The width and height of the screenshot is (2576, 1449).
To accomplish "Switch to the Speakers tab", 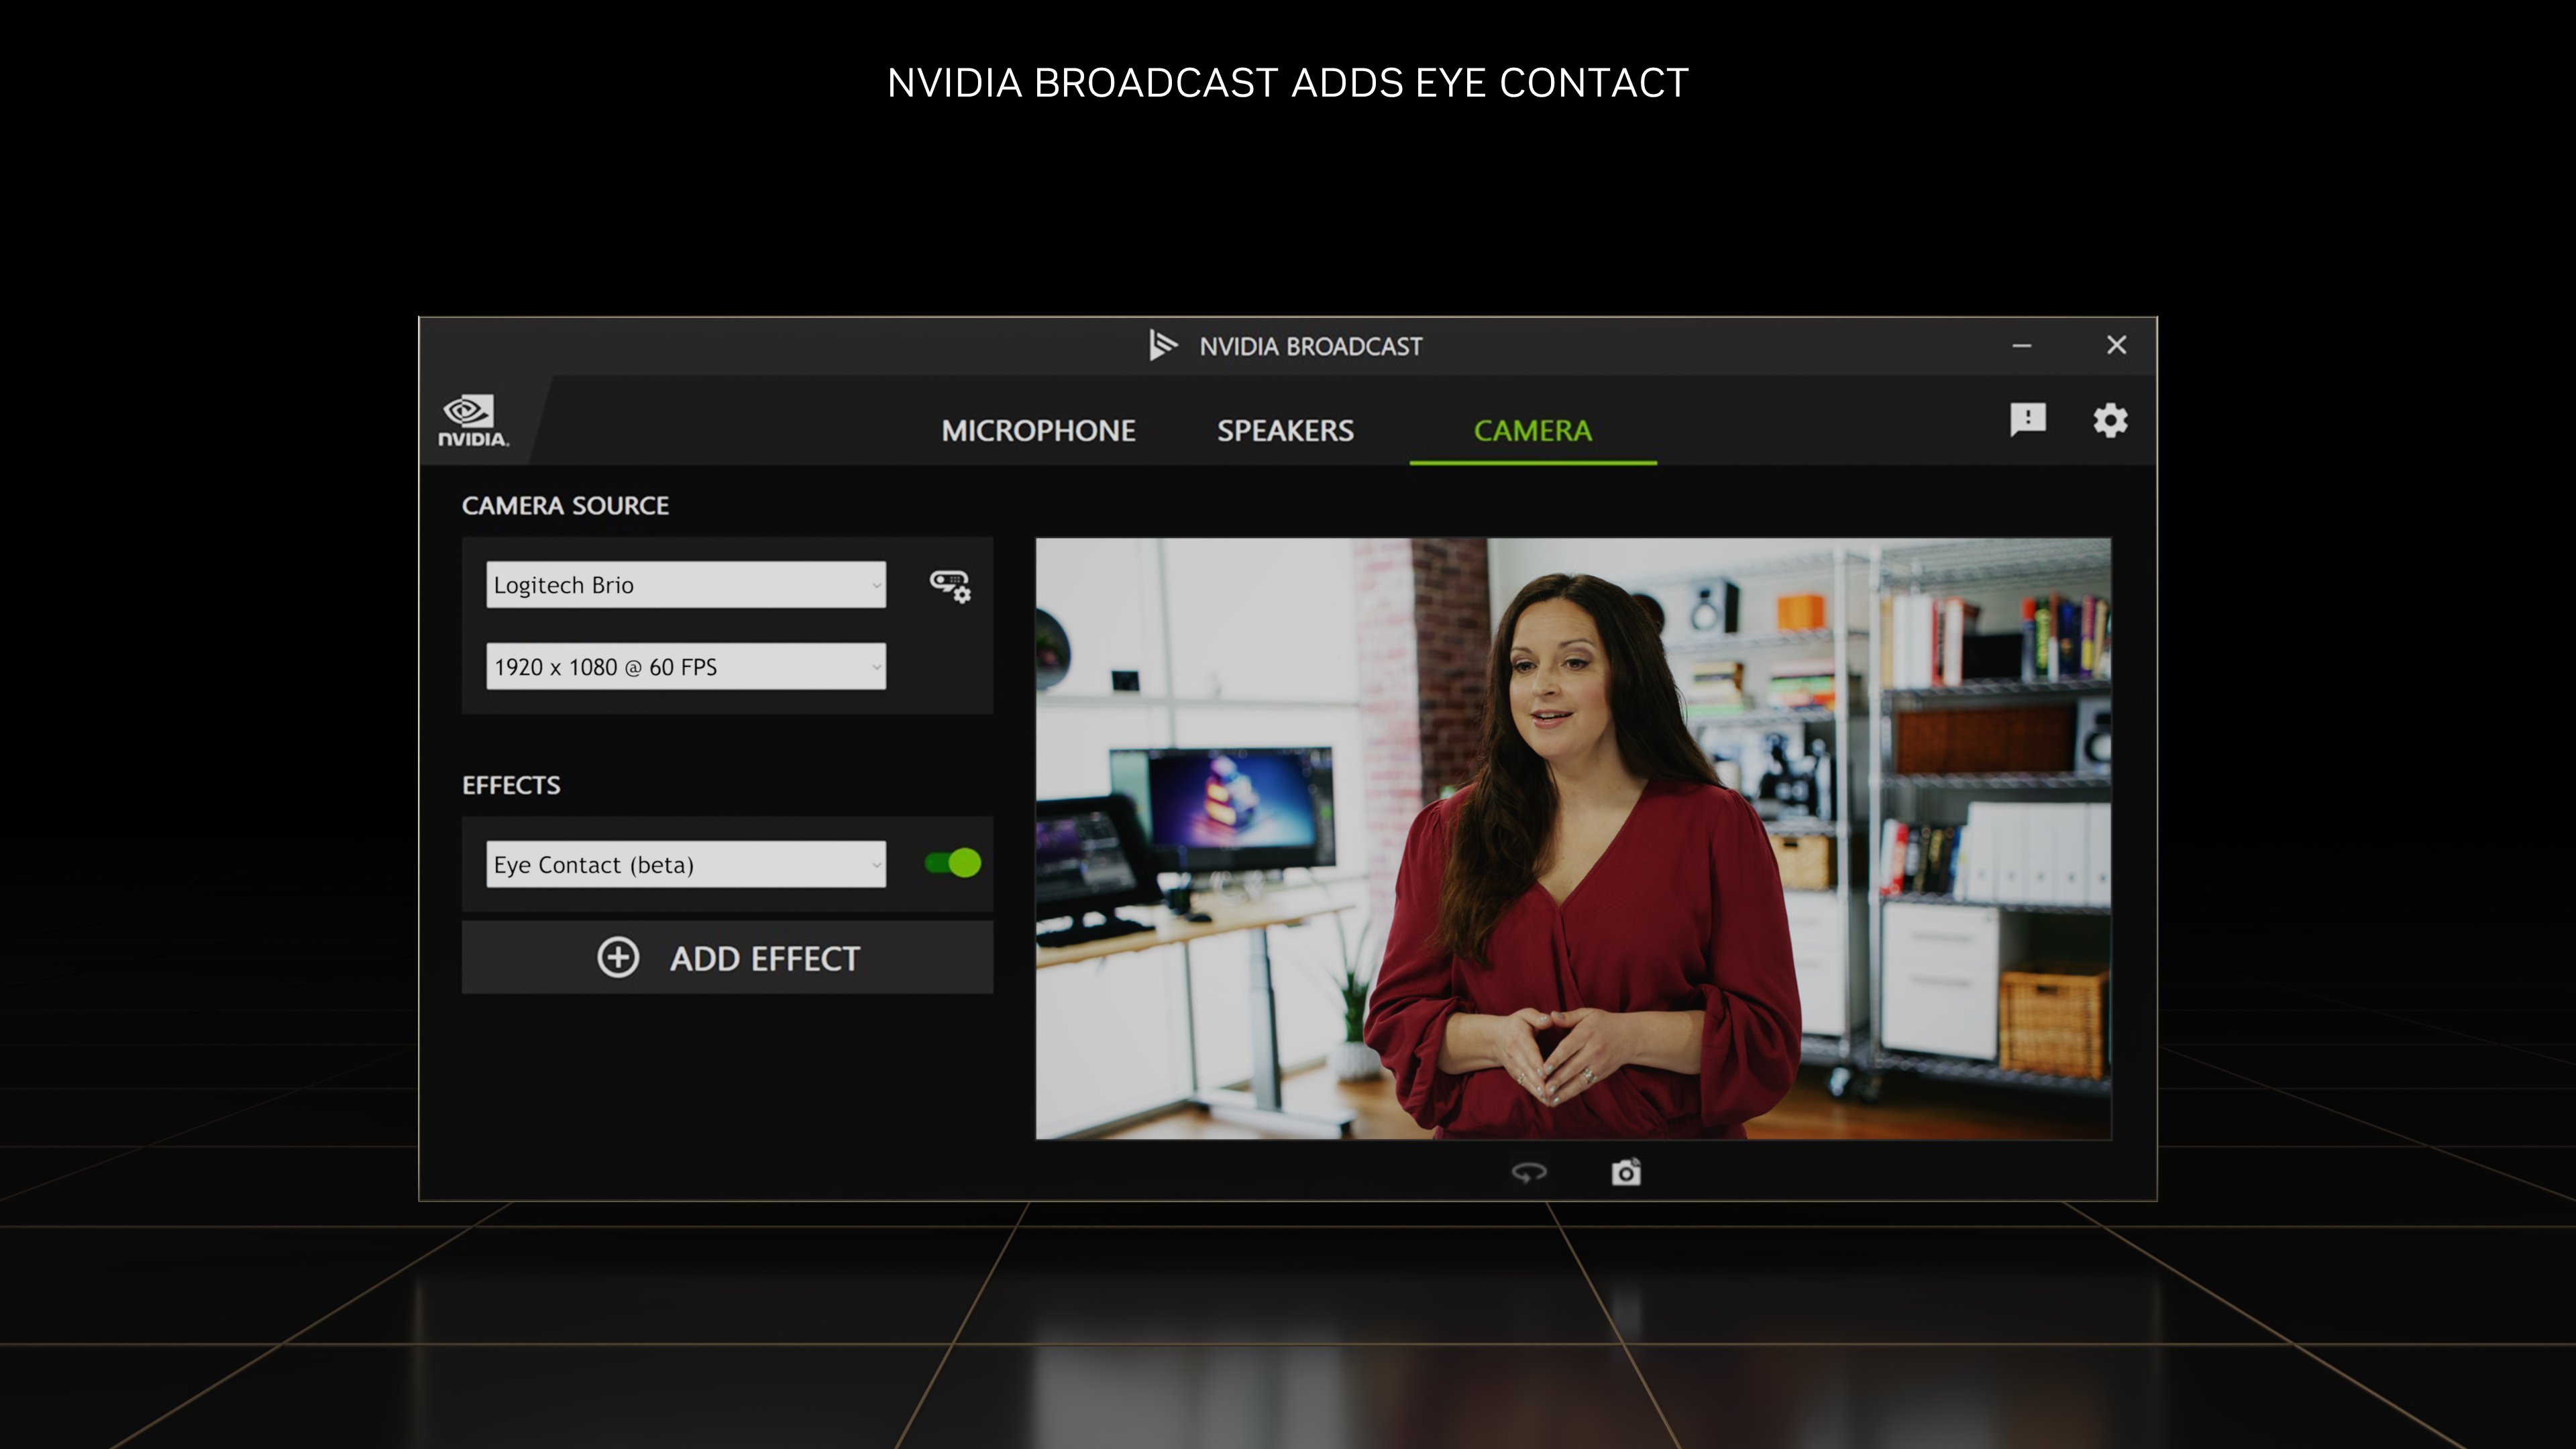I will point(1285,431).
